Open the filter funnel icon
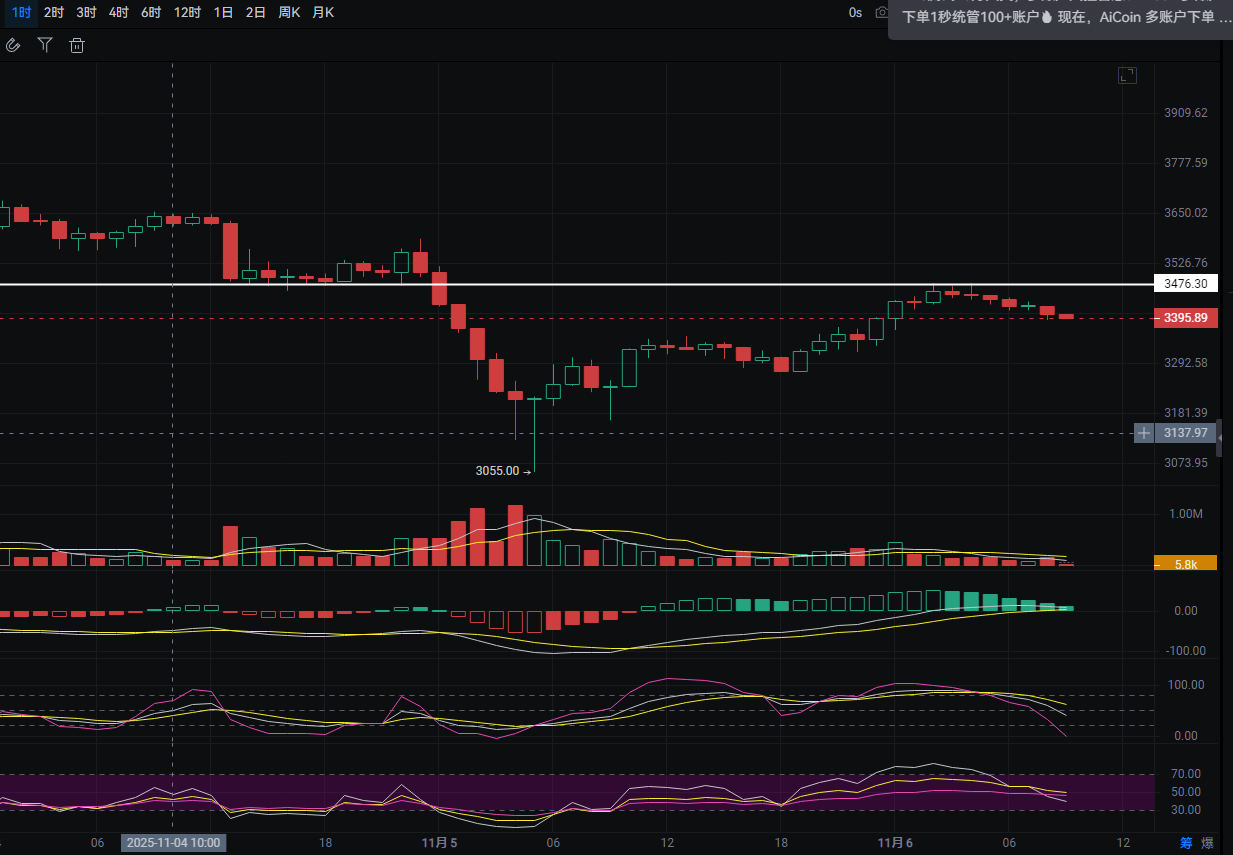Viewport: 1233px width, 855px height. click(x=45, y=45)
